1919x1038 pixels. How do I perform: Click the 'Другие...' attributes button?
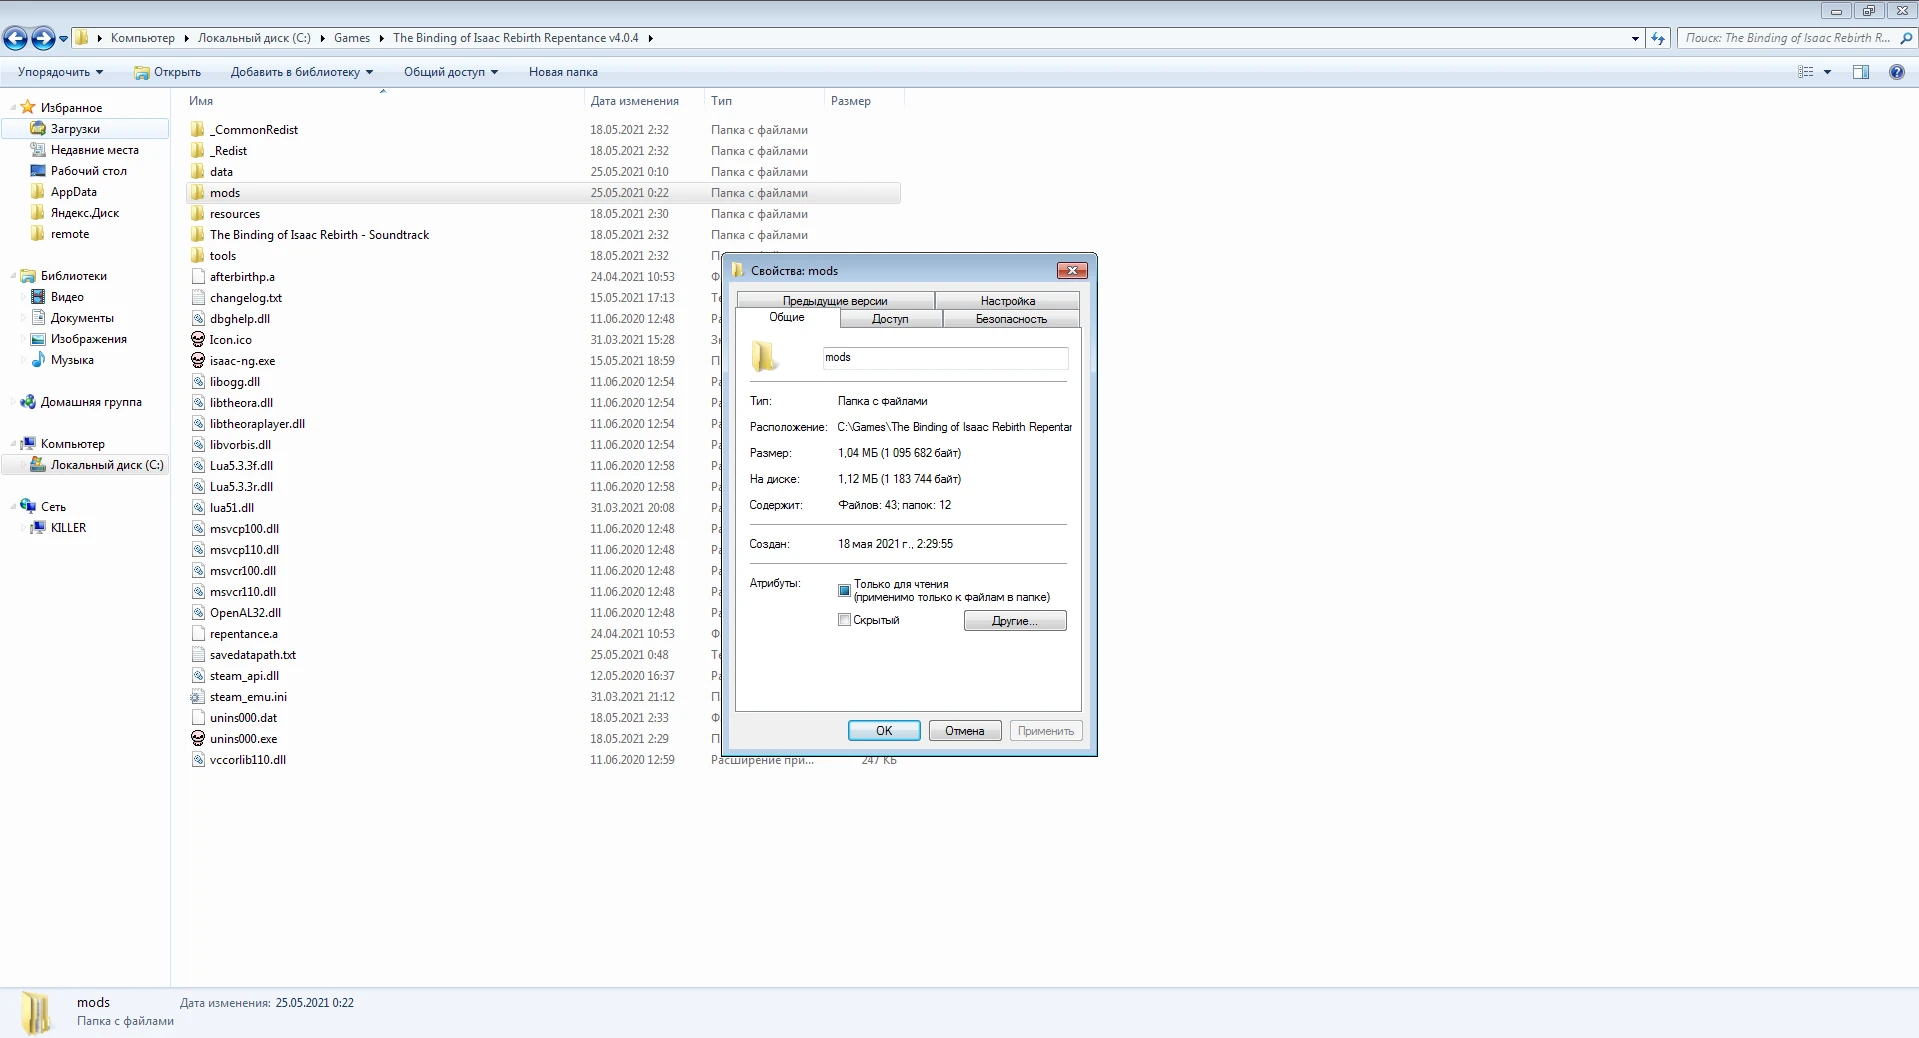(1015, 621)
